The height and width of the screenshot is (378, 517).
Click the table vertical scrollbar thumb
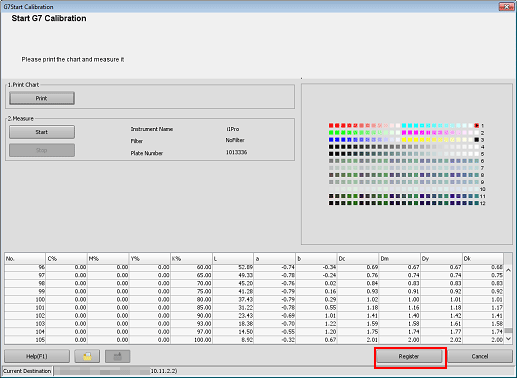(508, 330)
